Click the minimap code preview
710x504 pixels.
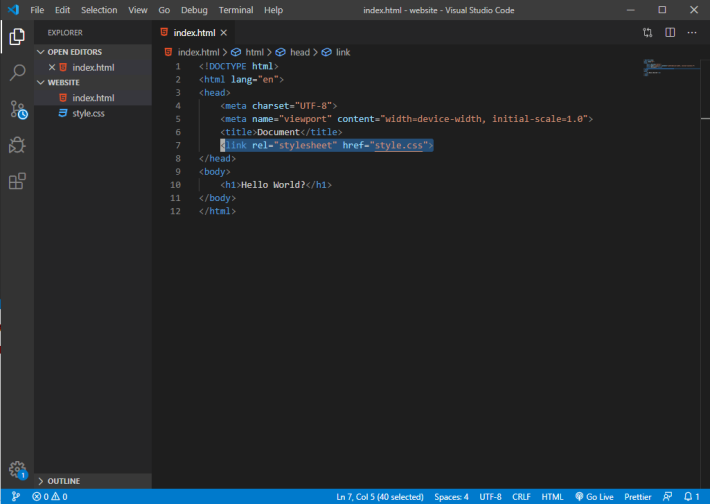[672, 67]
